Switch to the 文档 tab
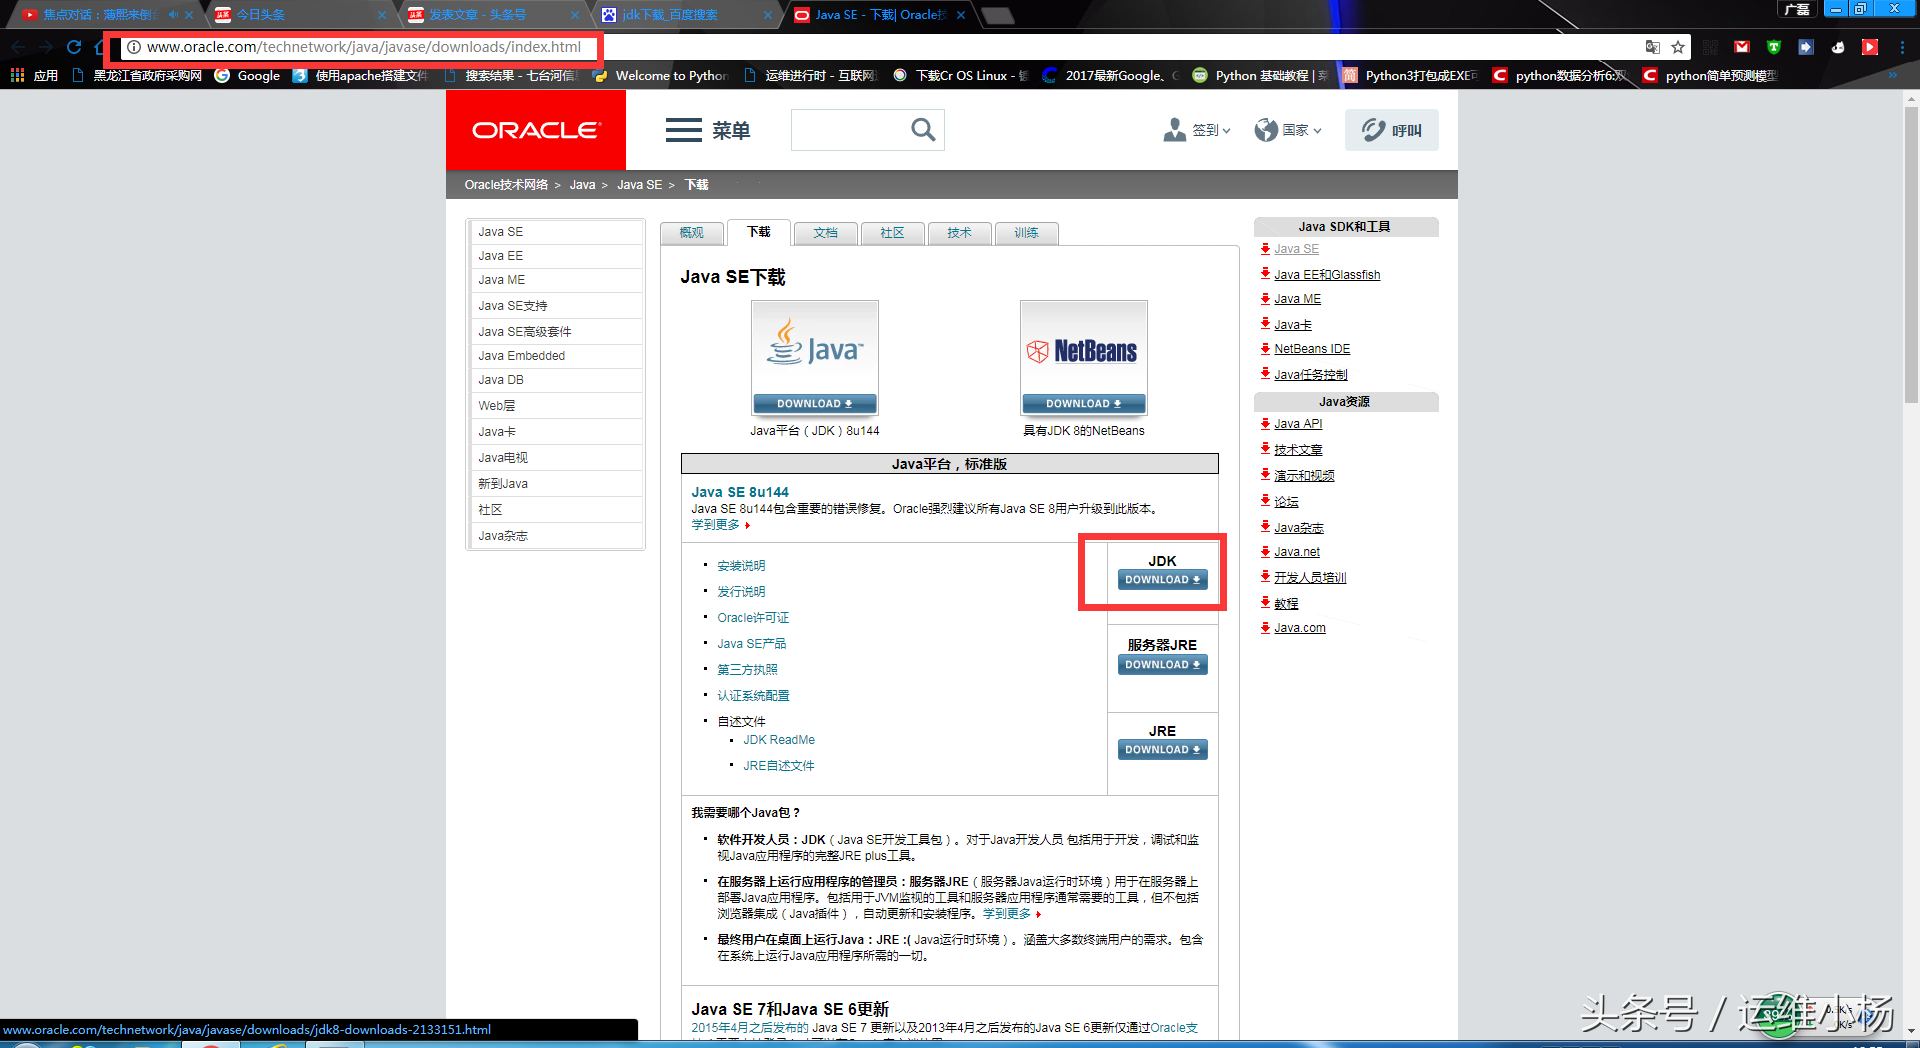The height and width of the screenshot is (1048, 1920). pos(826,233)
